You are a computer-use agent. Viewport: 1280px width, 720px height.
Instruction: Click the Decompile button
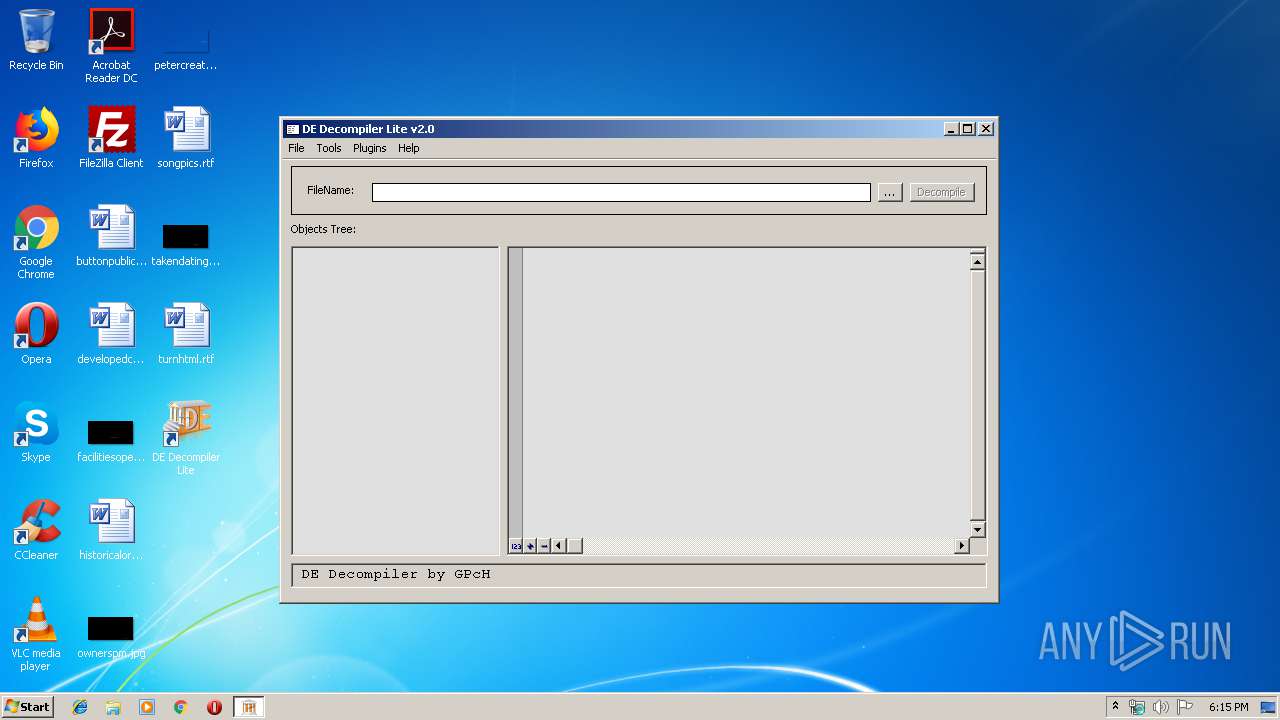(941, 192)
